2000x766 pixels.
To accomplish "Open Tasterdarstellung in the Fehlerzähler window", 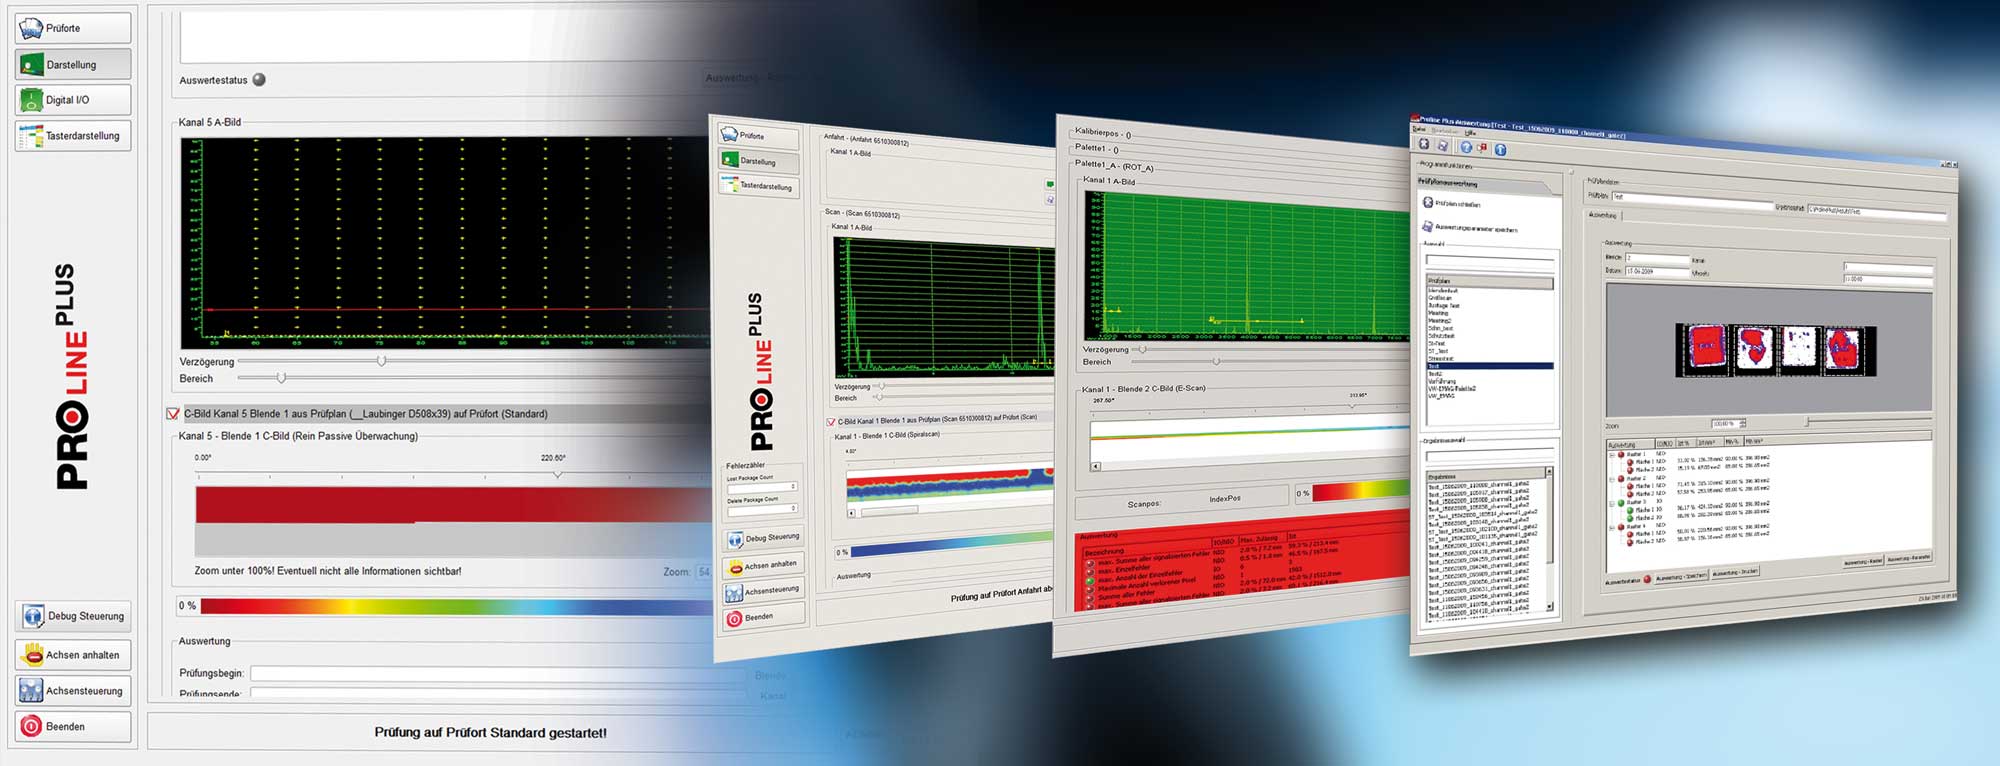I will [760, 186].
